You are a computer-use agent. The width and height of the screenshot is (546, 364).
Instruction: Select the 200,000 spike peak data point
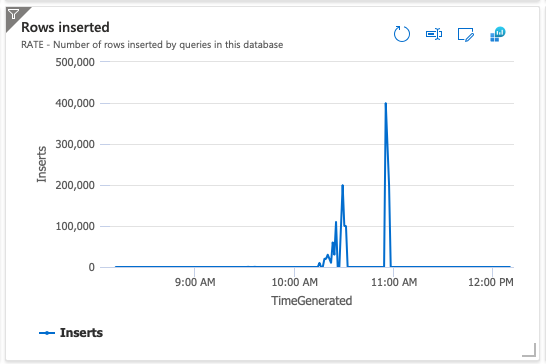click(x=343, y=185)
